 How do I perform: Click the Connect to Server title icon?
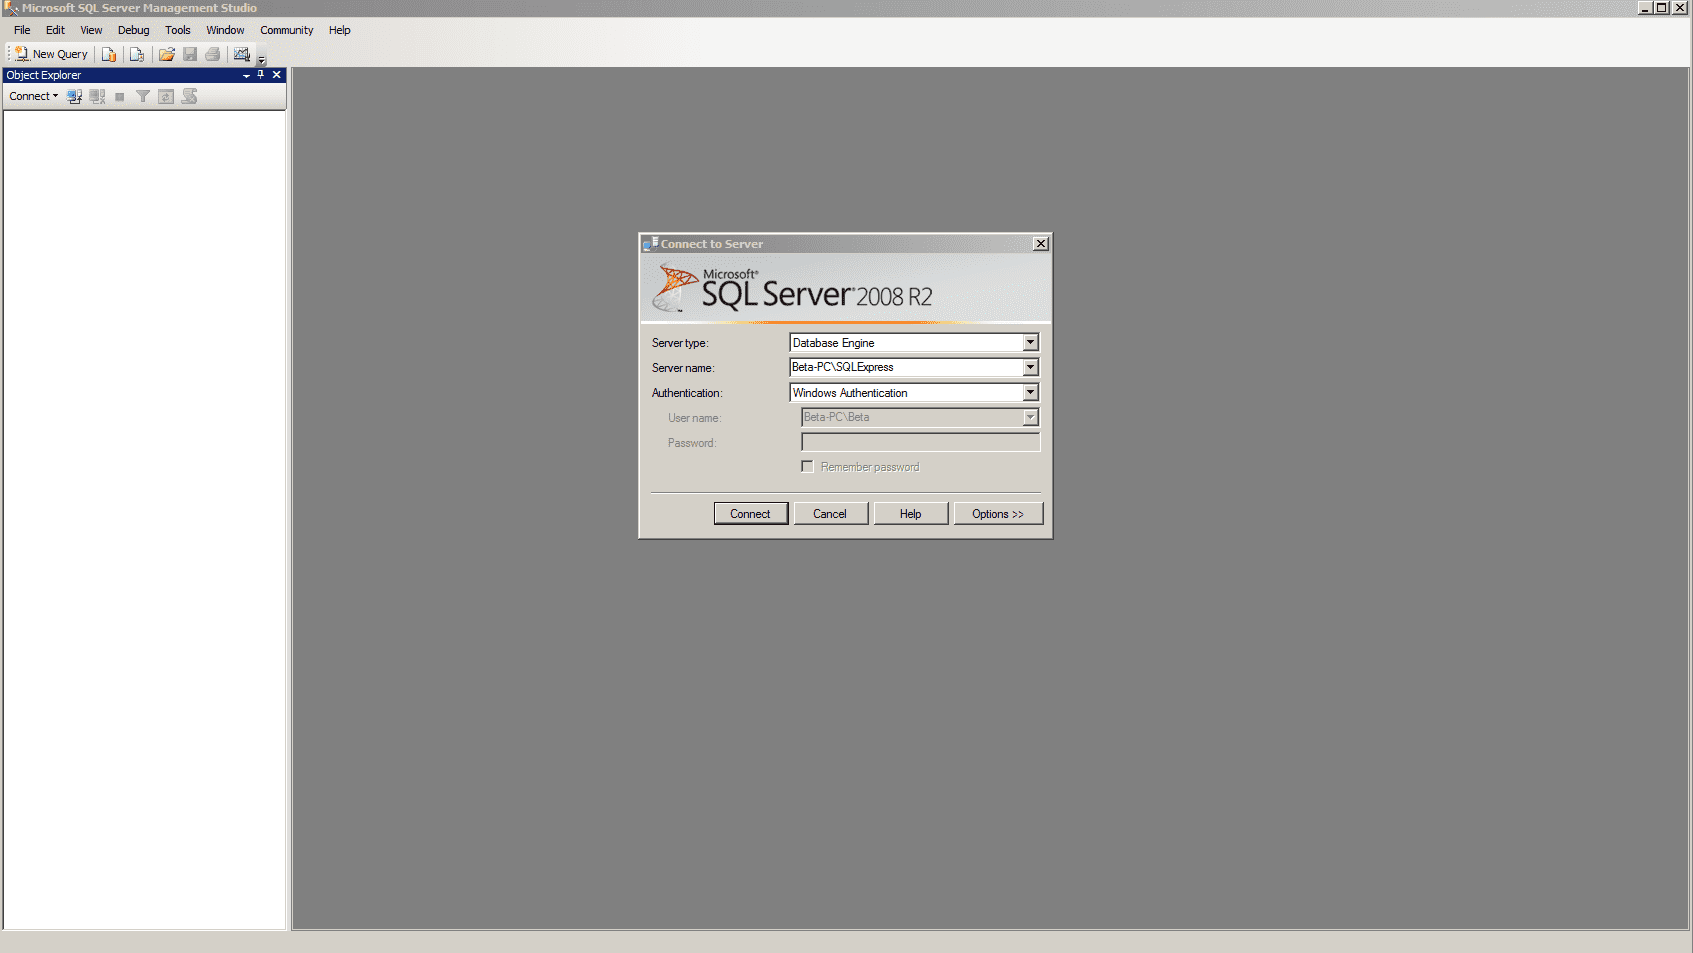point(651,243)
